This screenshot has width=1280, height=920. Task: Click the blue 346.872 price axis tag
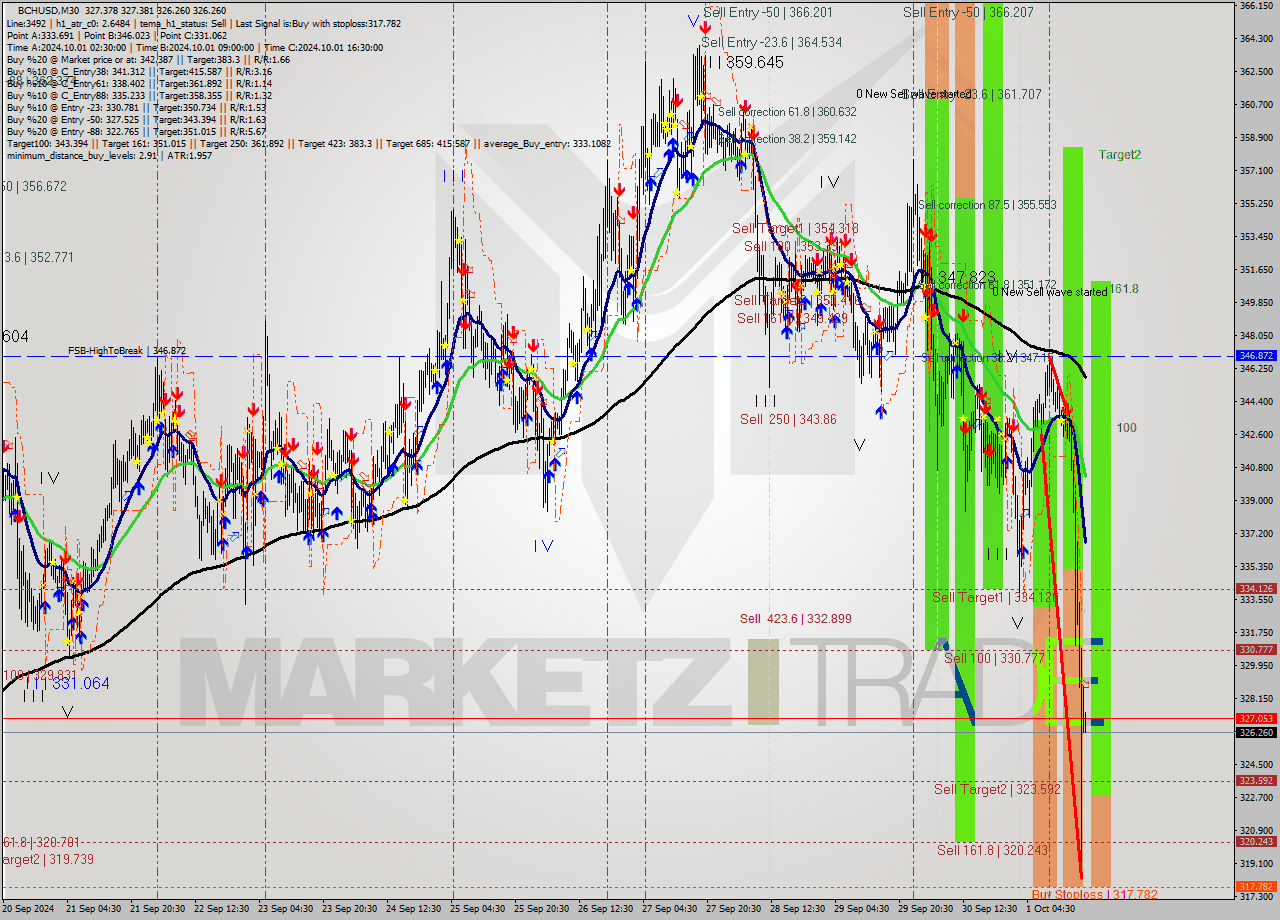point(1256,355)
